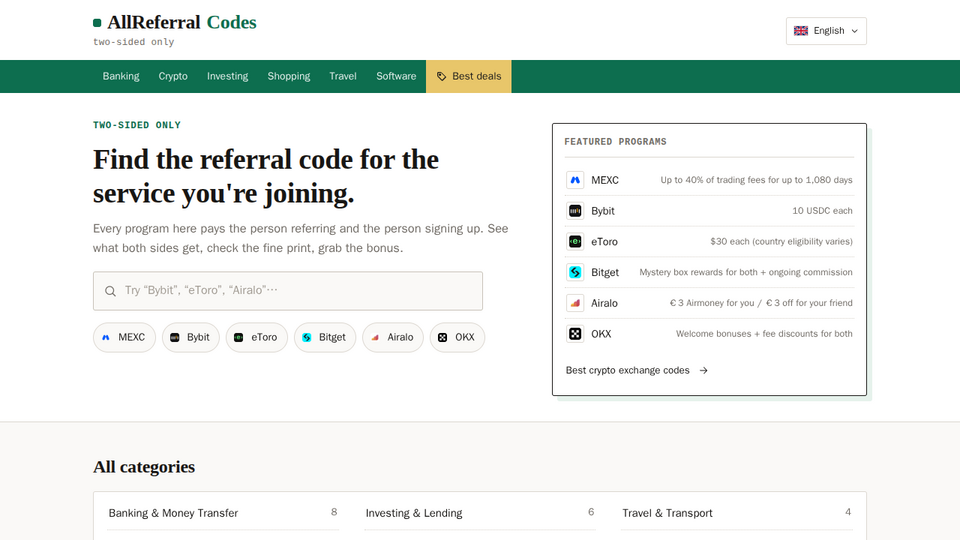Click the UK flag icon

click(x=801, y=31)
